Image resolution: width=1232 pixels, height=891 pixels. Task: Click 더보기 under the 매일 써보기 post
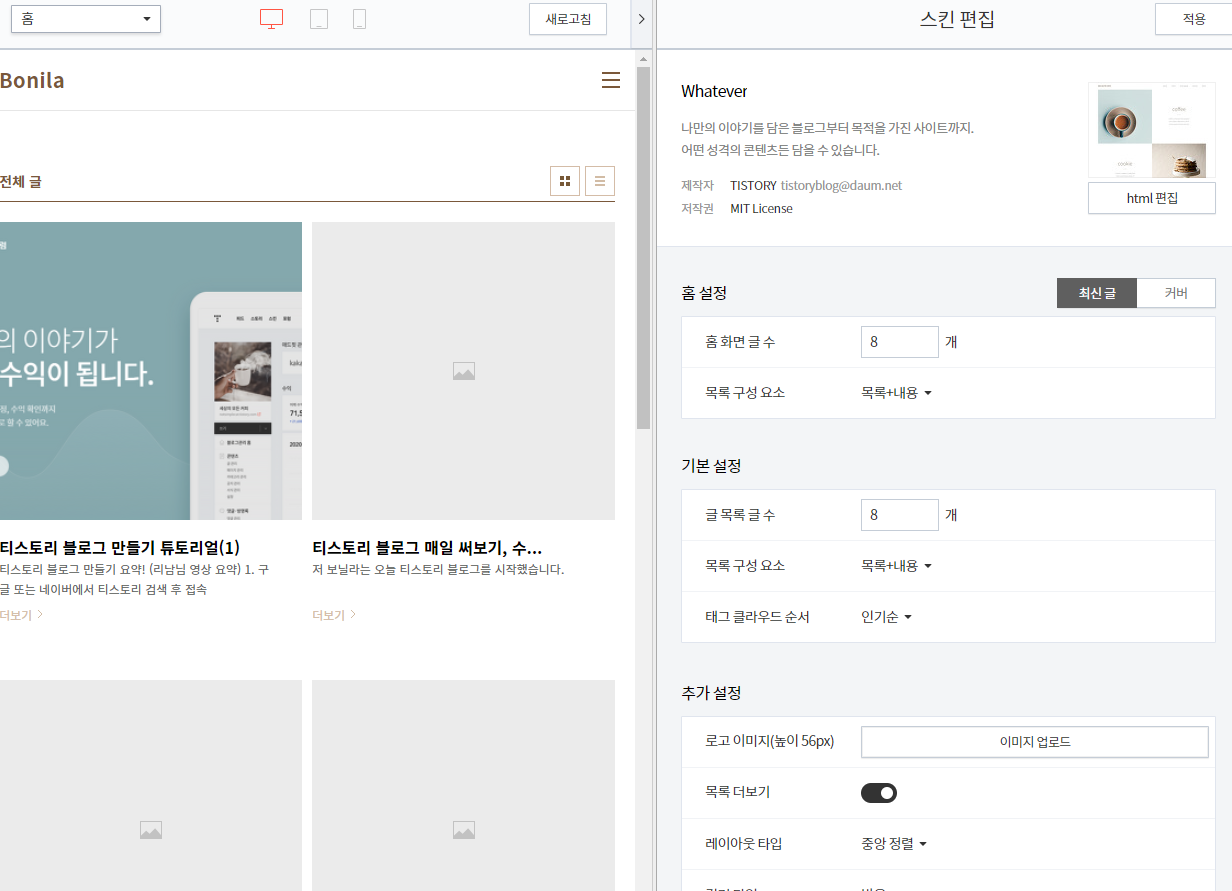click(x=334, y=615)
